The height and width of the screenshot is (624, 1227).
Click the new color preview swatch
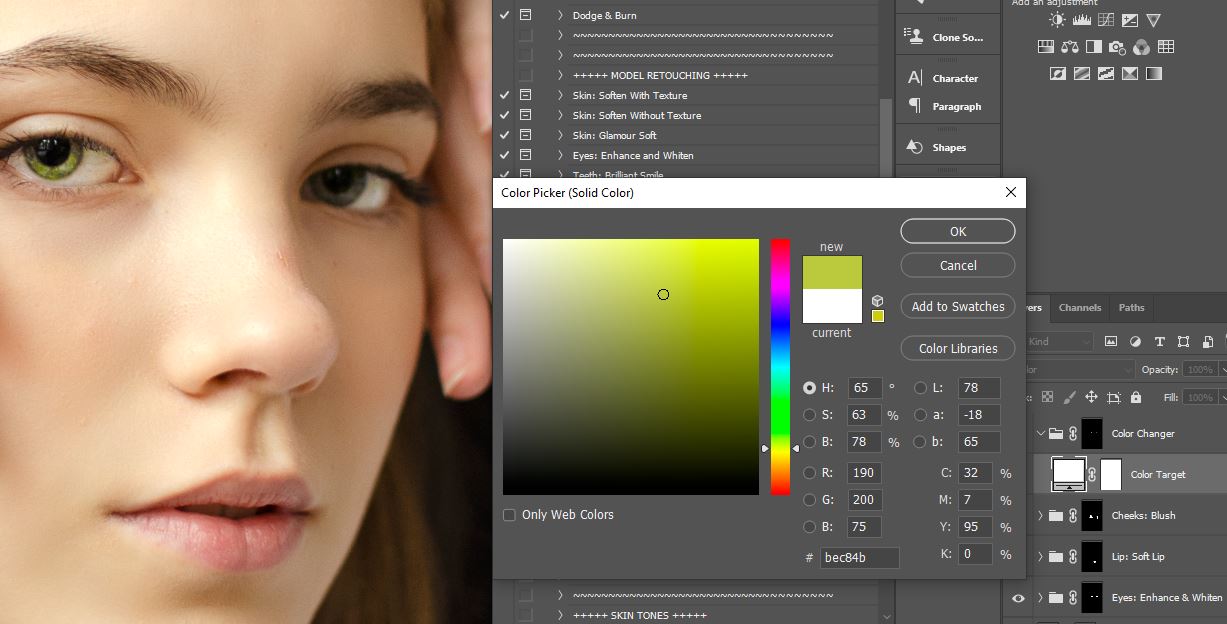832,272
